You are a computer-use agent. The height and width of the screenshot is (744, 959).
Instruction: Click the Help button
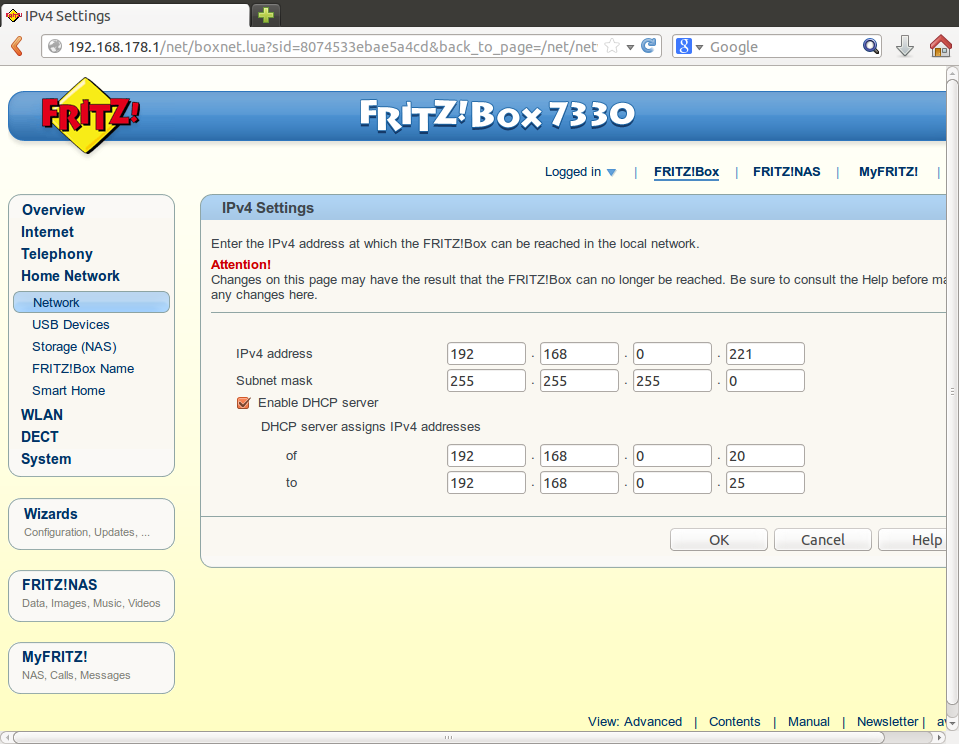point(913,540)
